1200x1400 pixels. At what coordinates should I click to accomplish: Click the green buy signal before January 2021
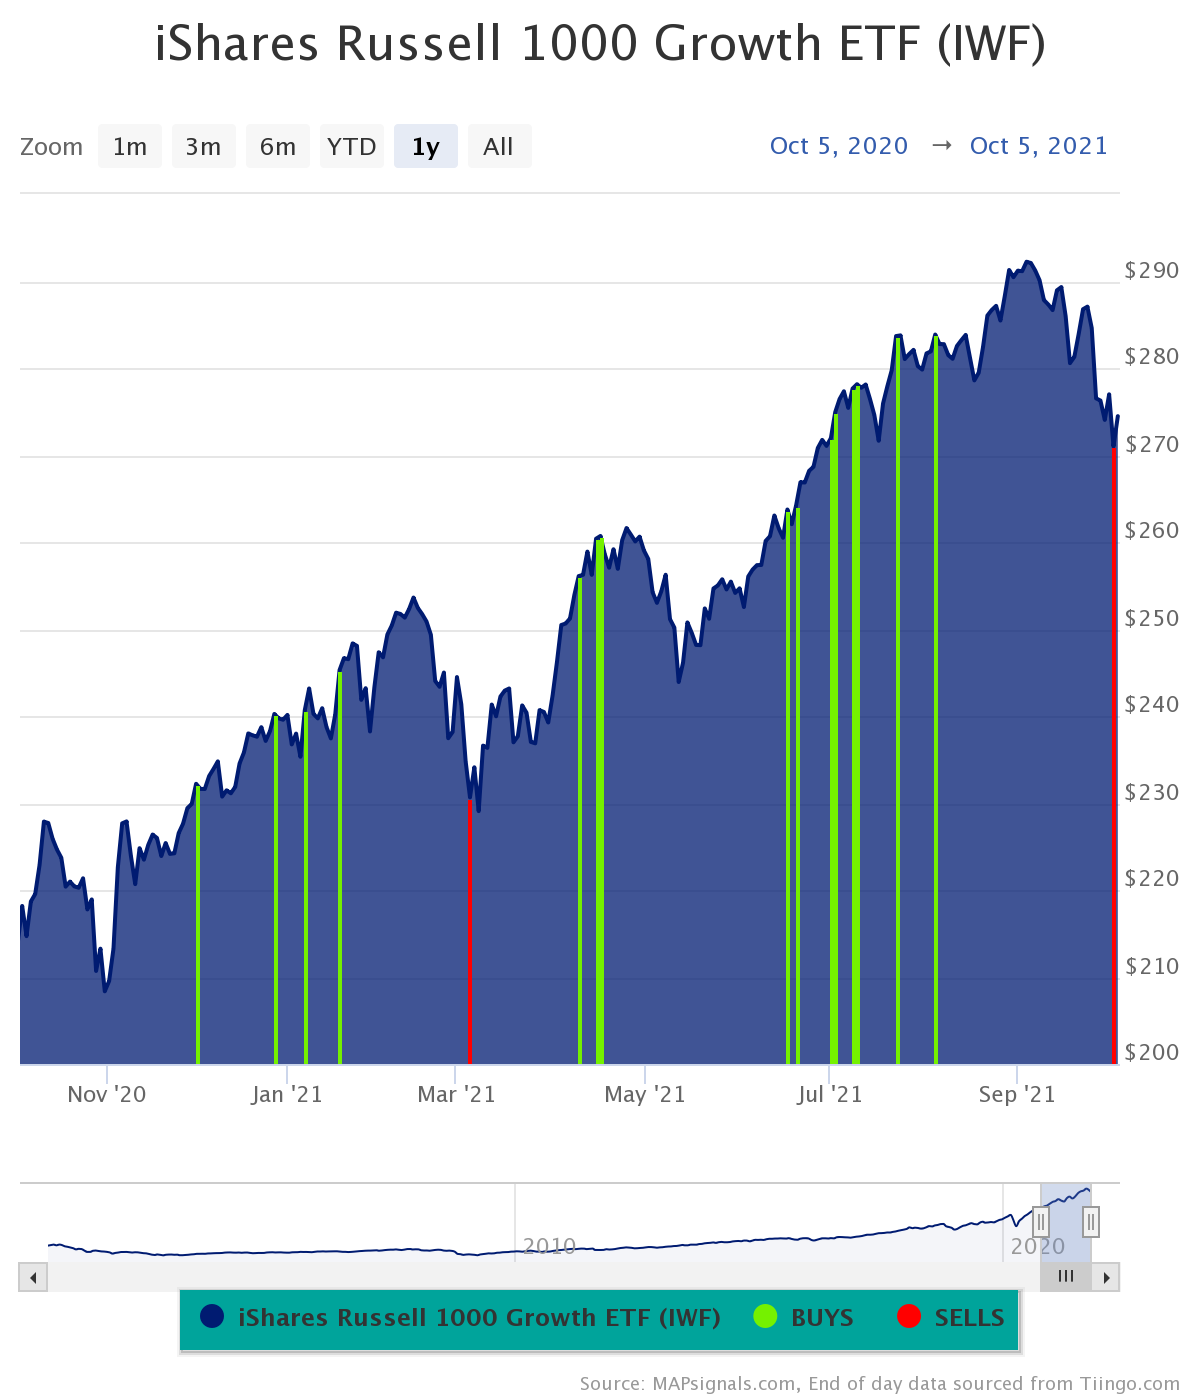[x=276, y=890]
